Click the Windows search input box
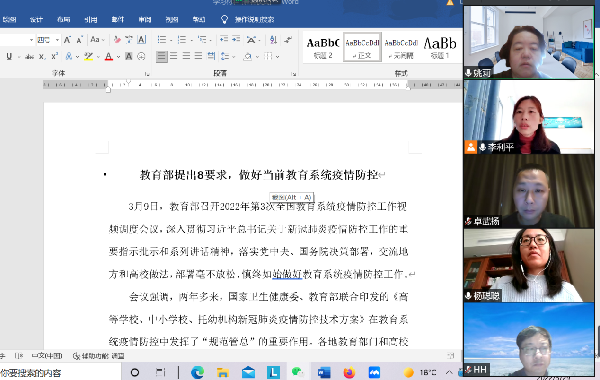 click(x=59, y=372)
